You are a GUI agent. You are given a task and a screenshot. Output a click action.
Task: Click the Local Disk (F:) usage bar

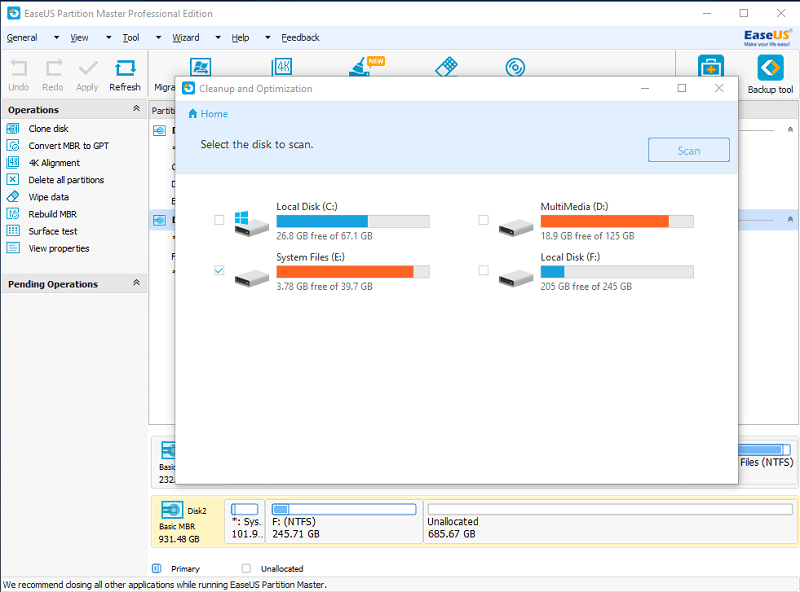[617, 272]
